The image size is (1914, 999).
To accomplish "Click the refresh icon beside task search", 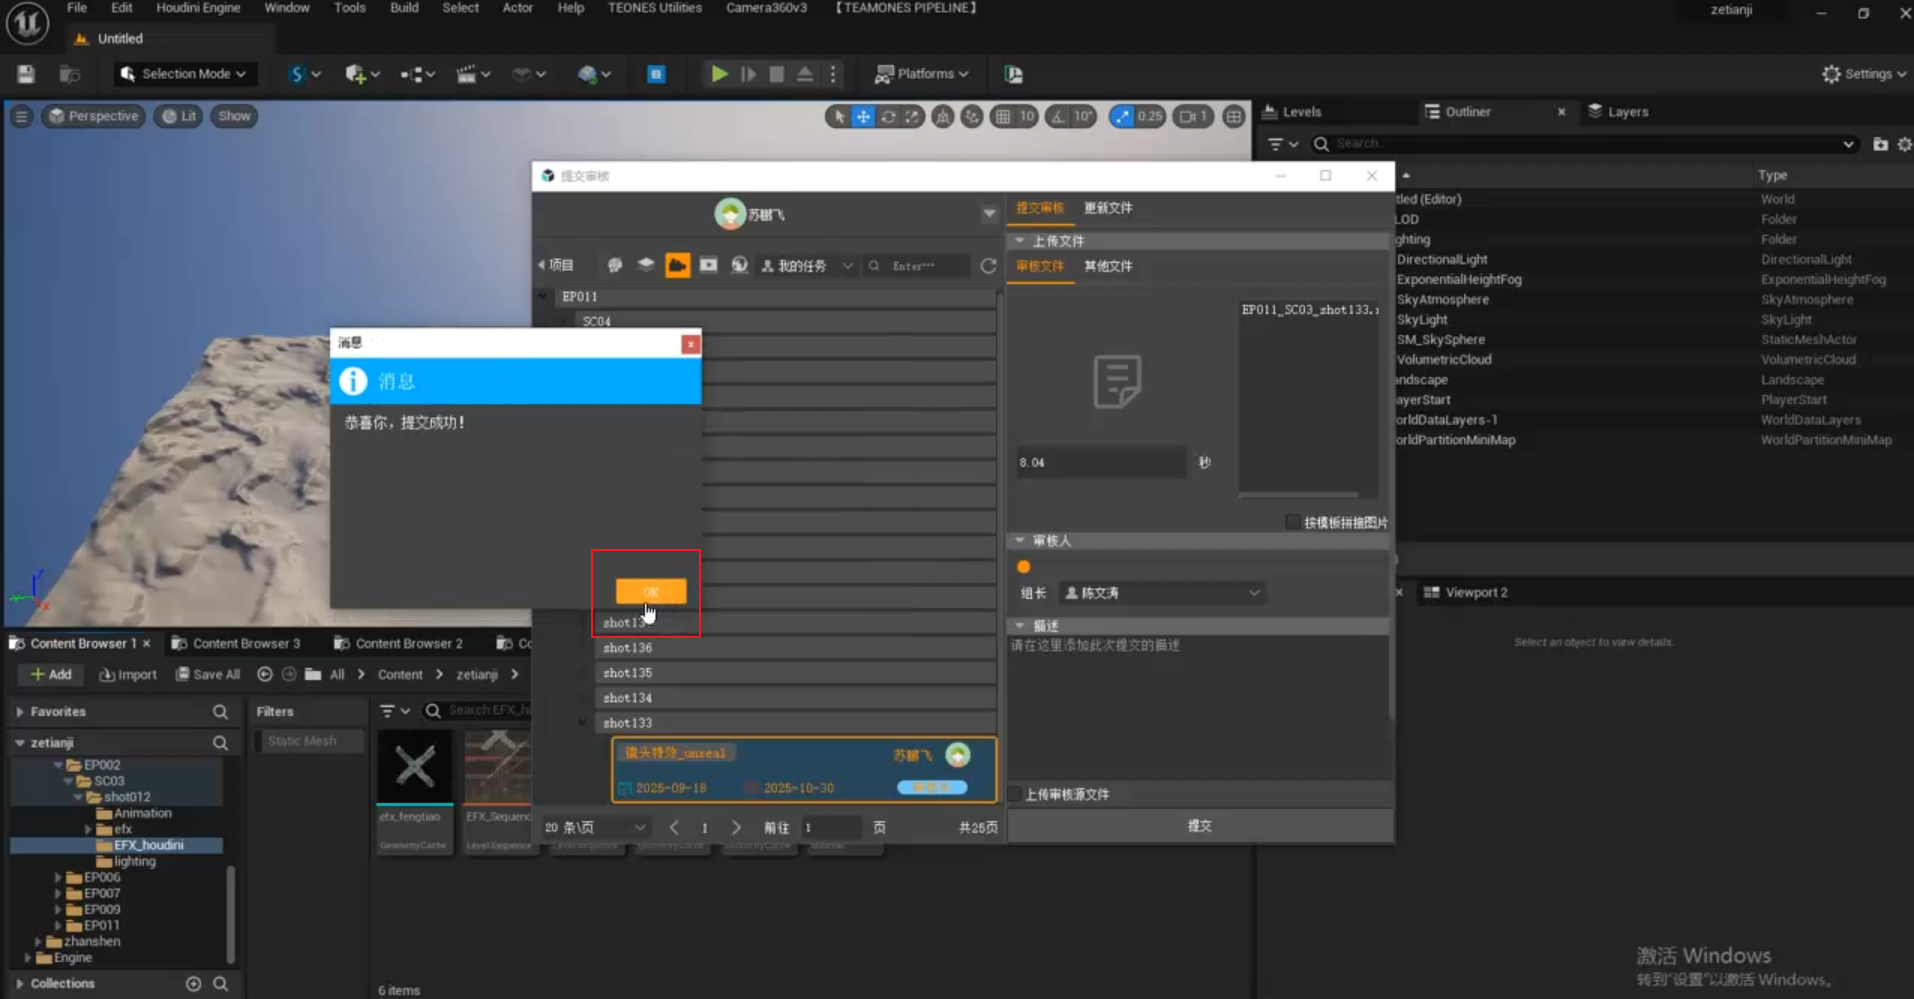I will pos(988,266).
